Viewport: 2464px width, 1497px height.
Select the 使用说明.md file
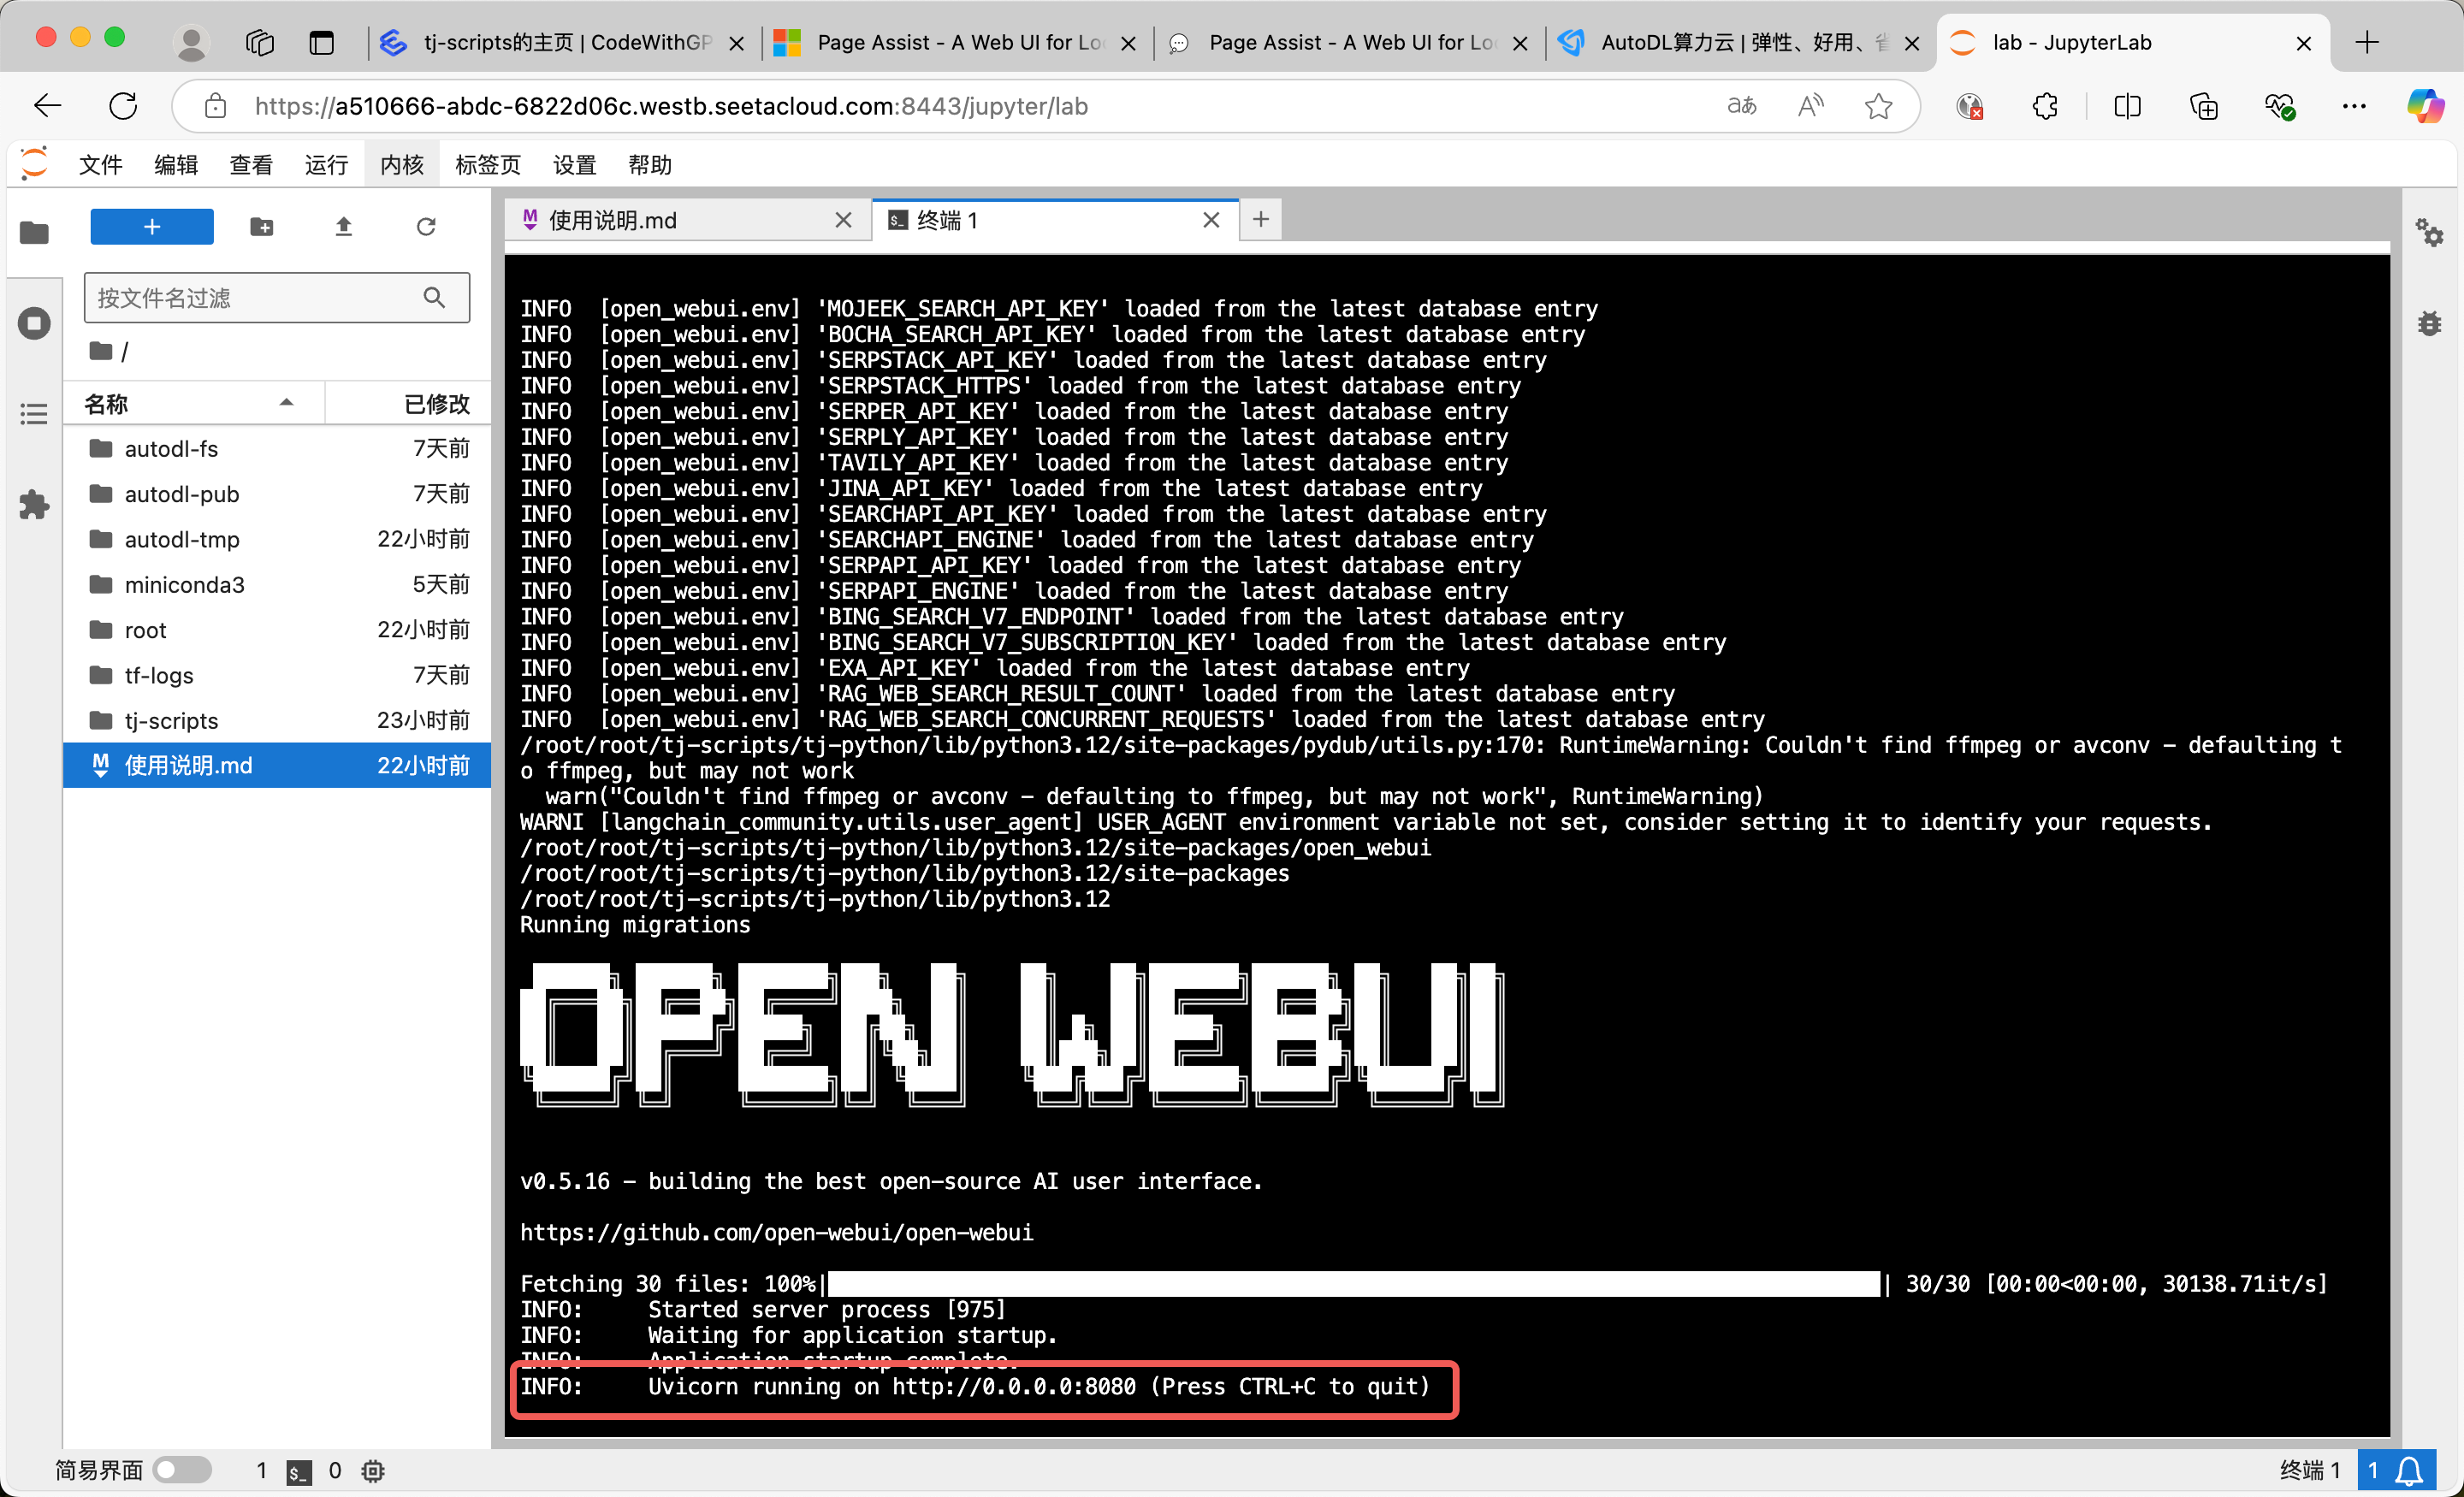(277, 765)
